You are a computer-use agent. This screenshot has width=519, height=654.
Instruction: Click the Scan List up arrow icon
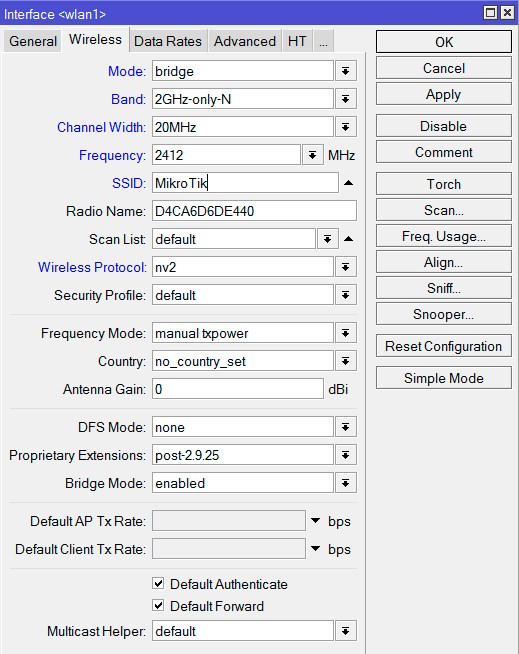(x=348, y=239)
